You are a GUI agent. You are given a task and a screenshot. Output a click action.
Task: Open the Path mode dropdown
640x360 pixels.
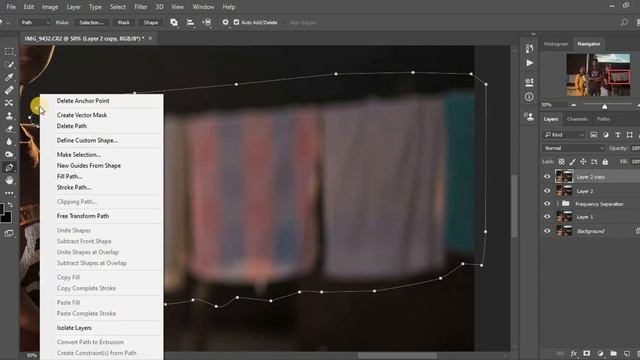[35, 22]
